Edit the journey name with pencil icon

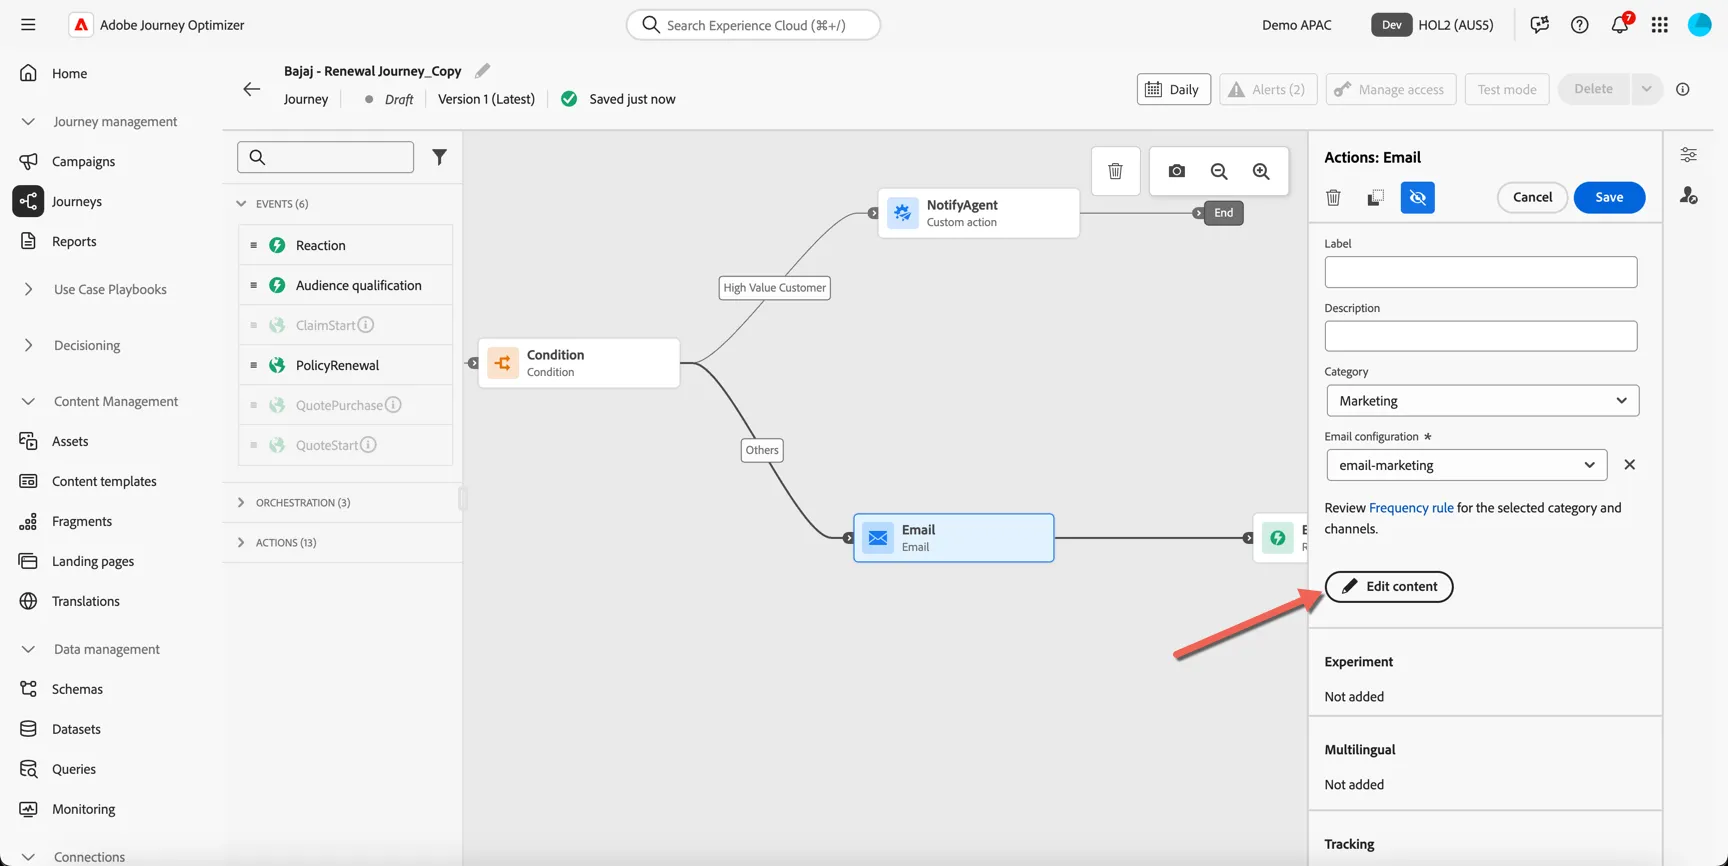(x=483, y=71)
